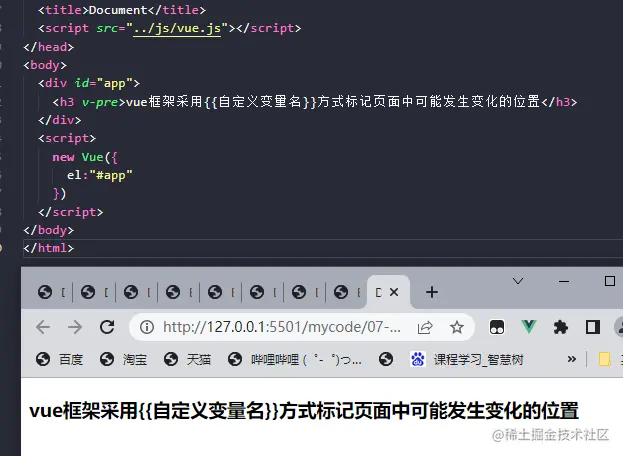Open the unlabeled globe bookmark before 课程学习

tap(386, 359)
